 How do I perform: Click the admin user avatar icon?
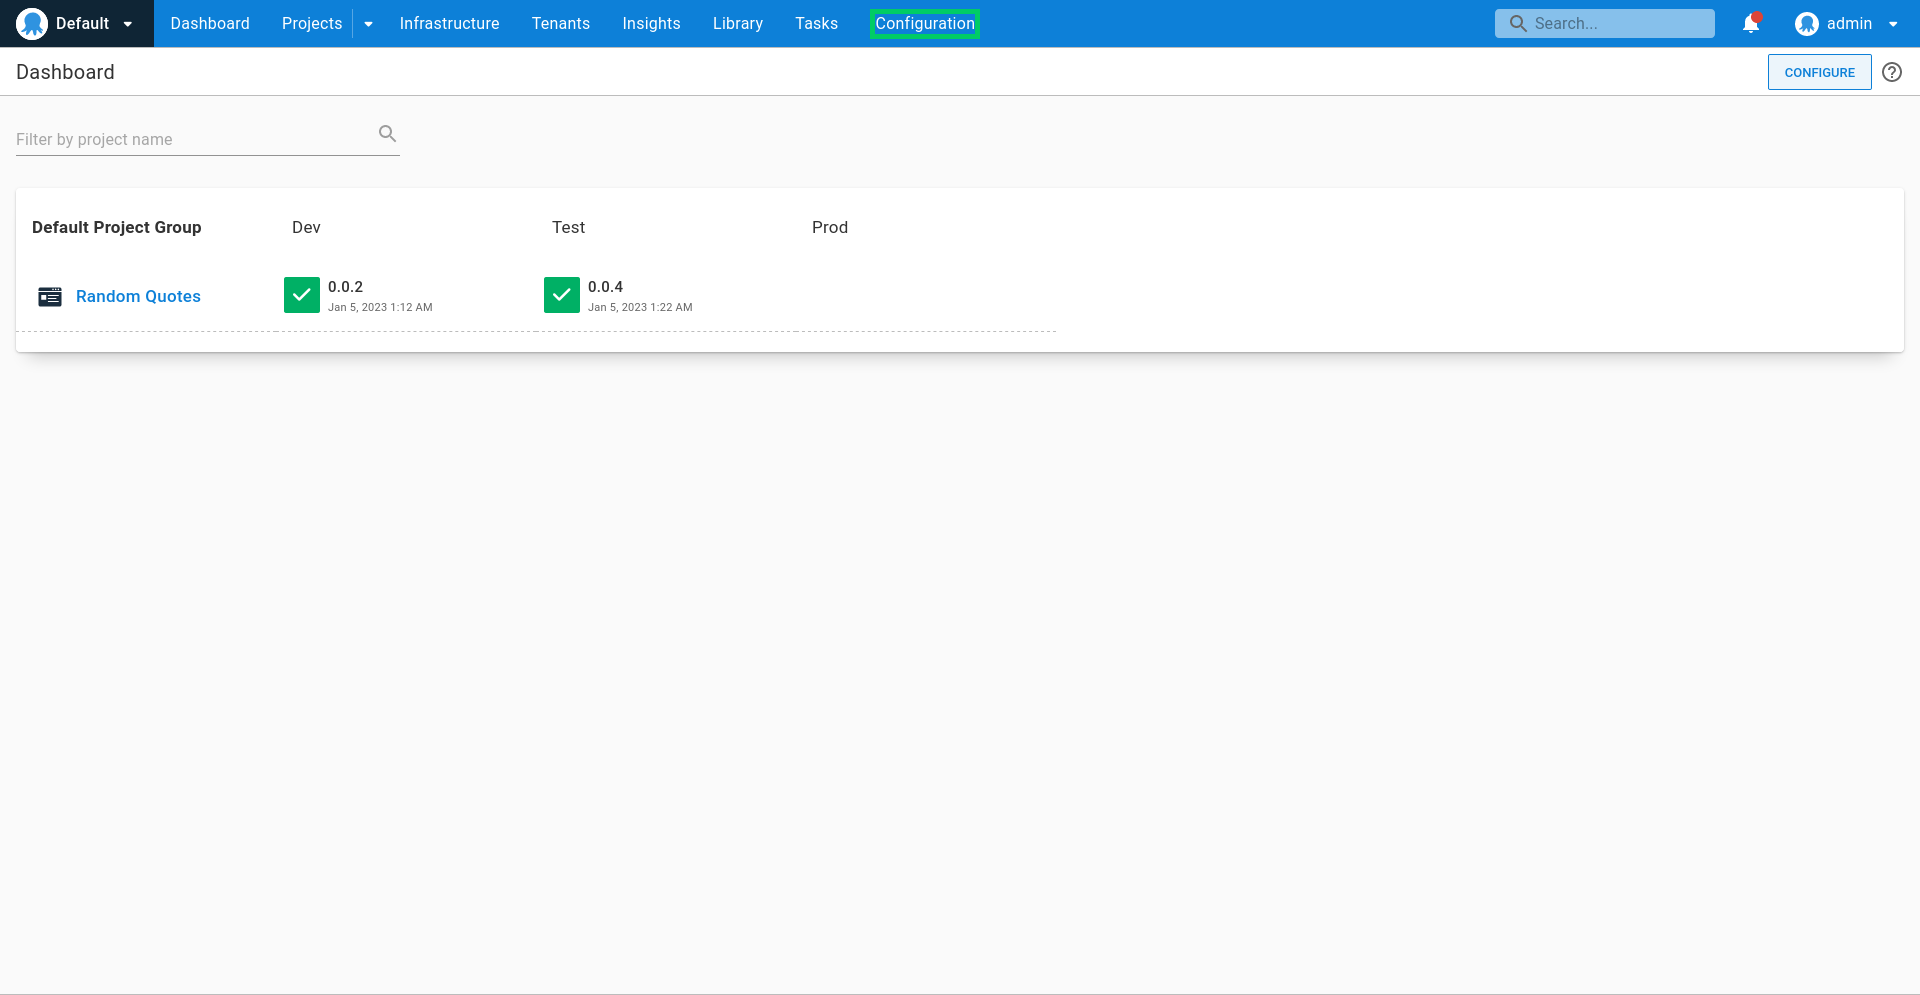pos(1806,23)
